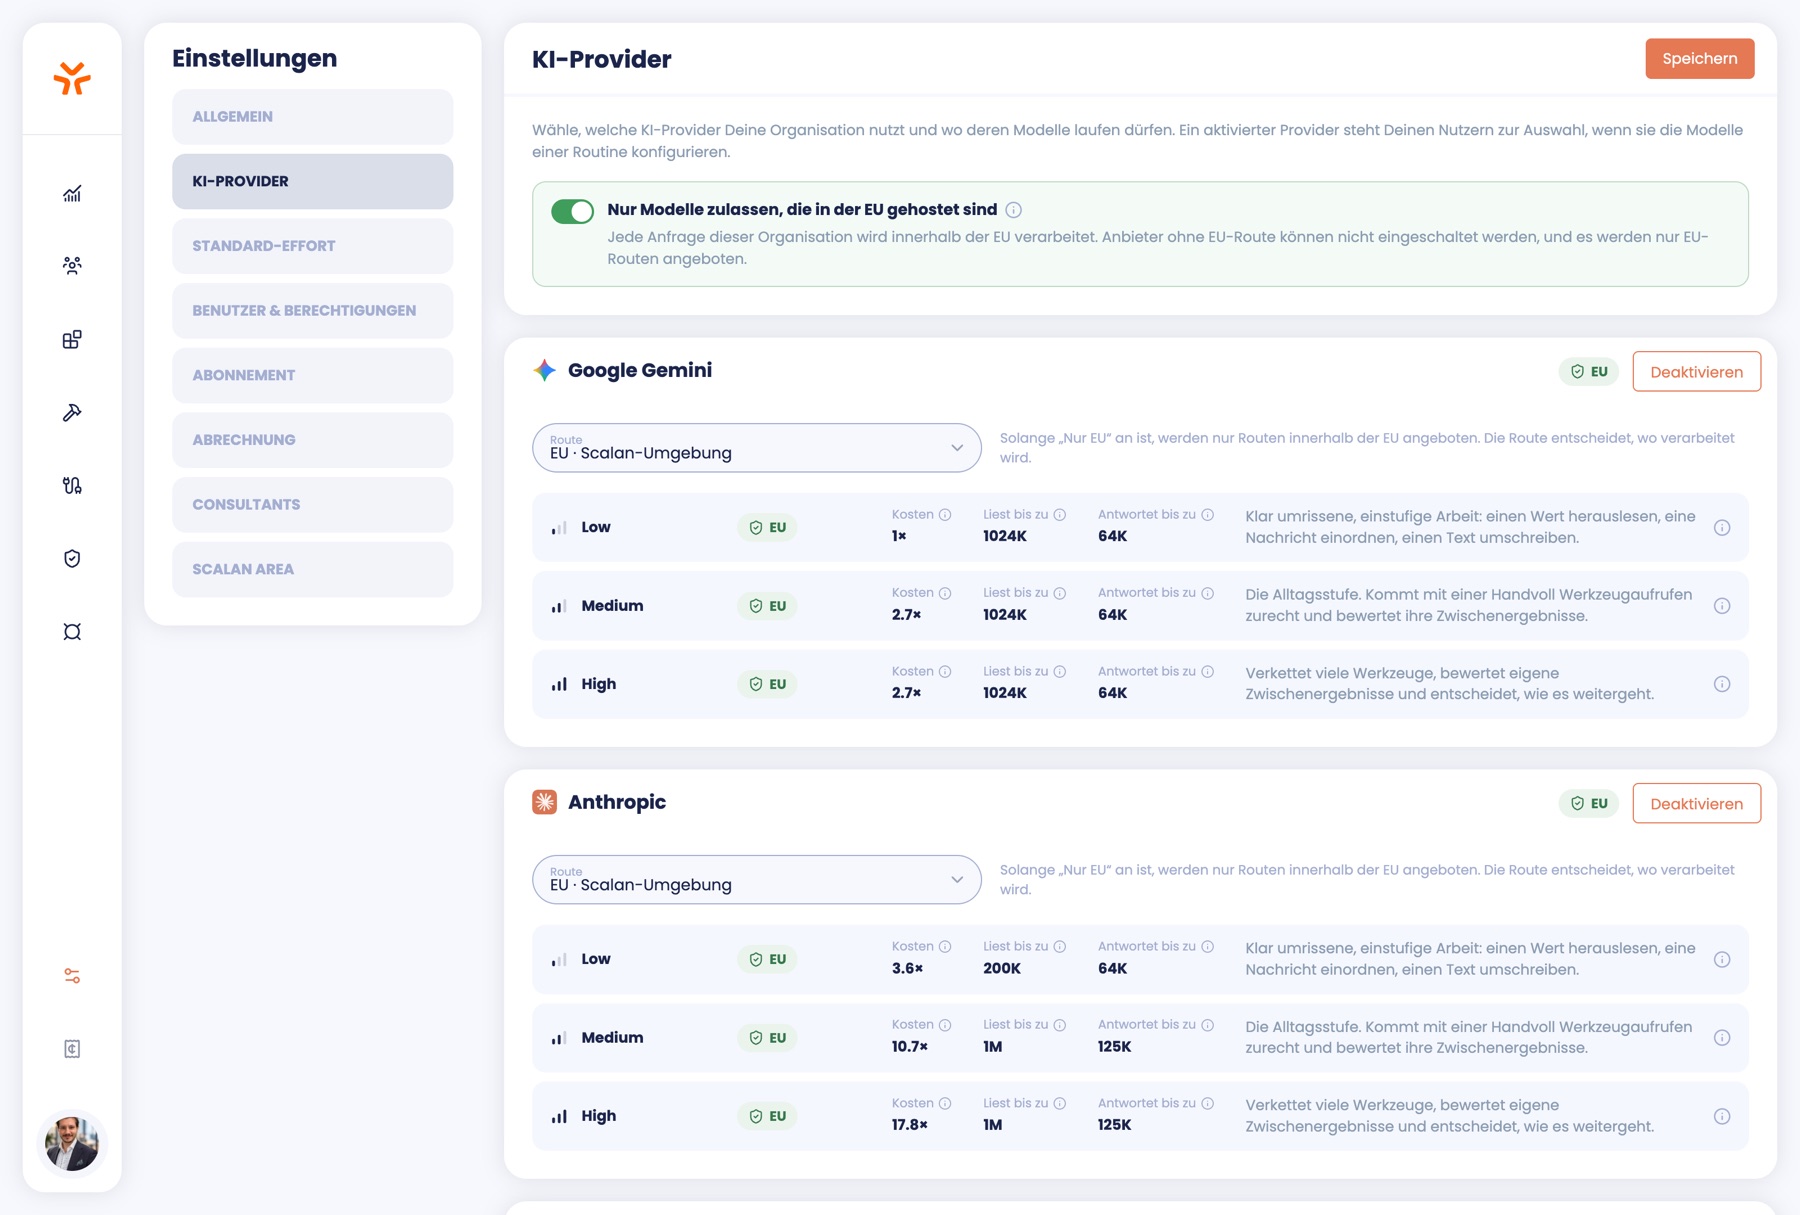The height and width of the screenshot is (1215, 1800).
Task: Open the connector node icon in sidebar
Action: coord(72,632)
